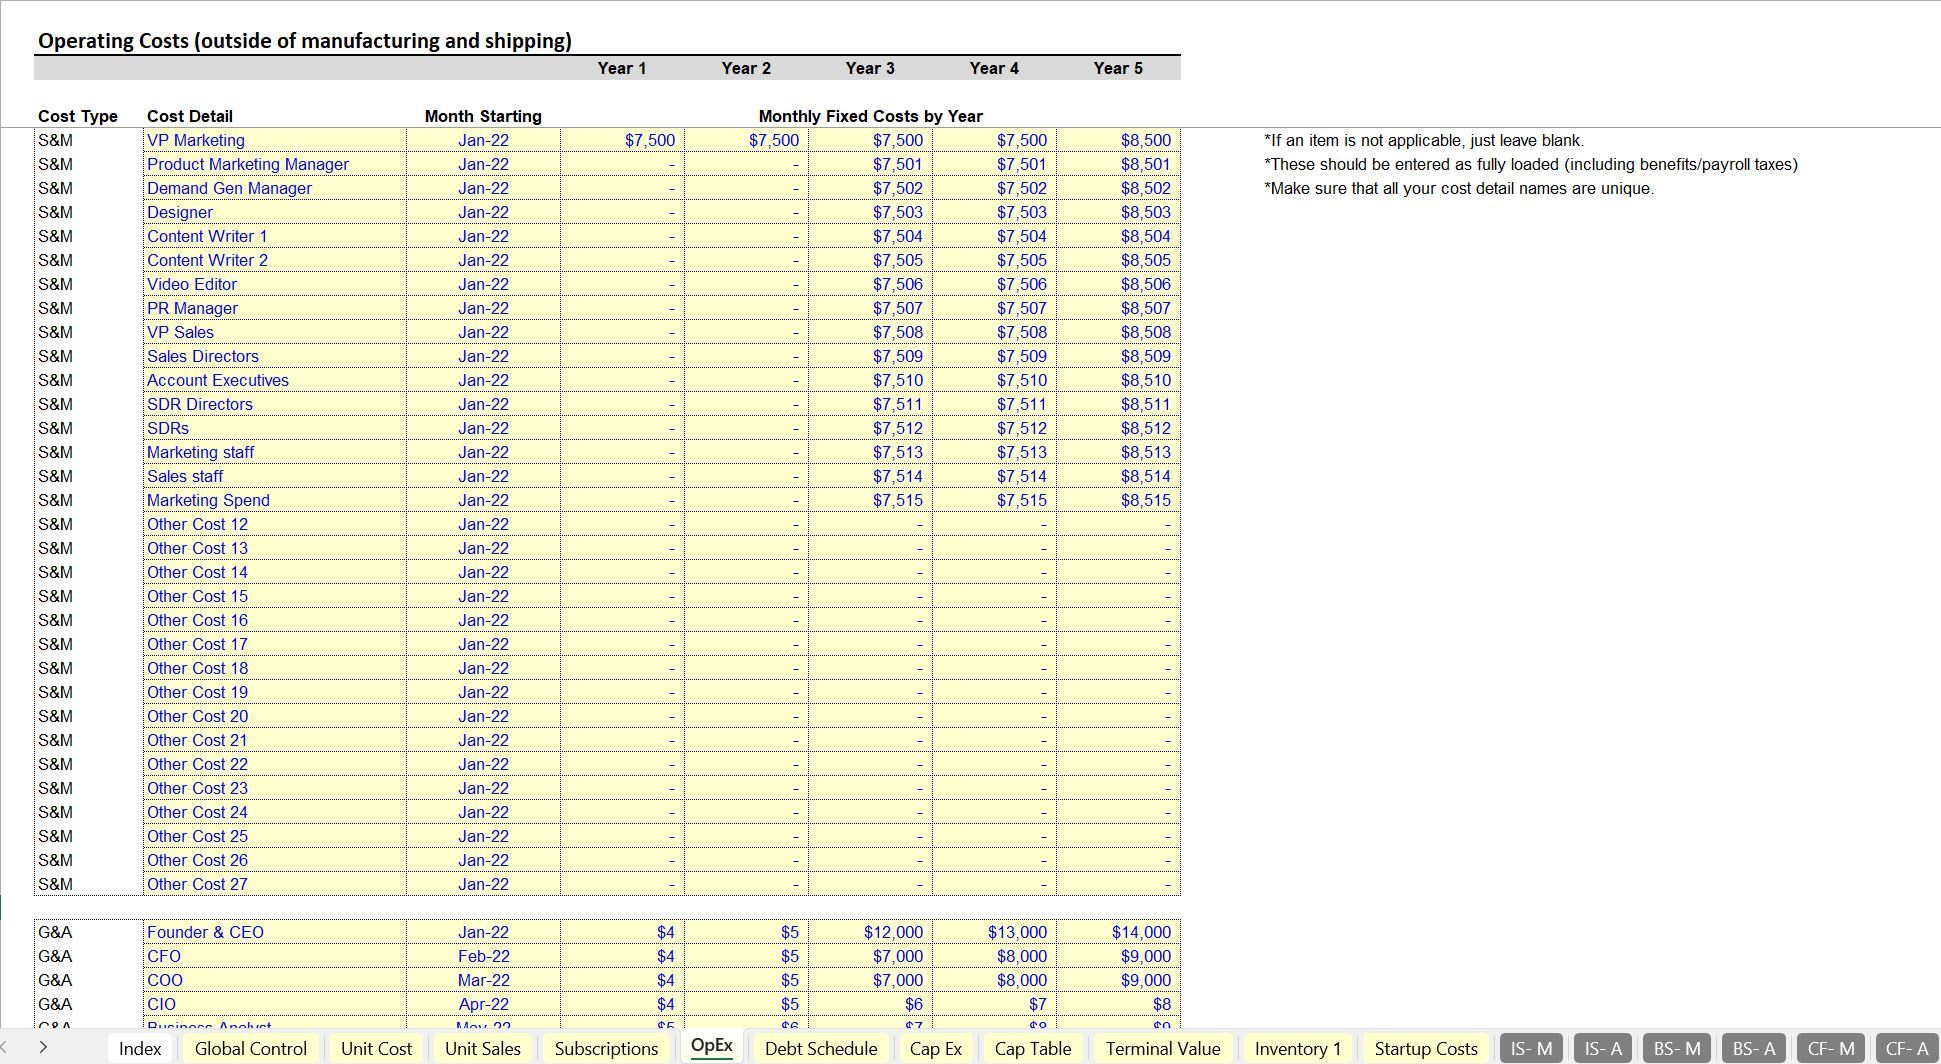The width and height of the screenshot is (1941, 1064).
Task: Click the Account Executives cell
Action: point(274,380)
